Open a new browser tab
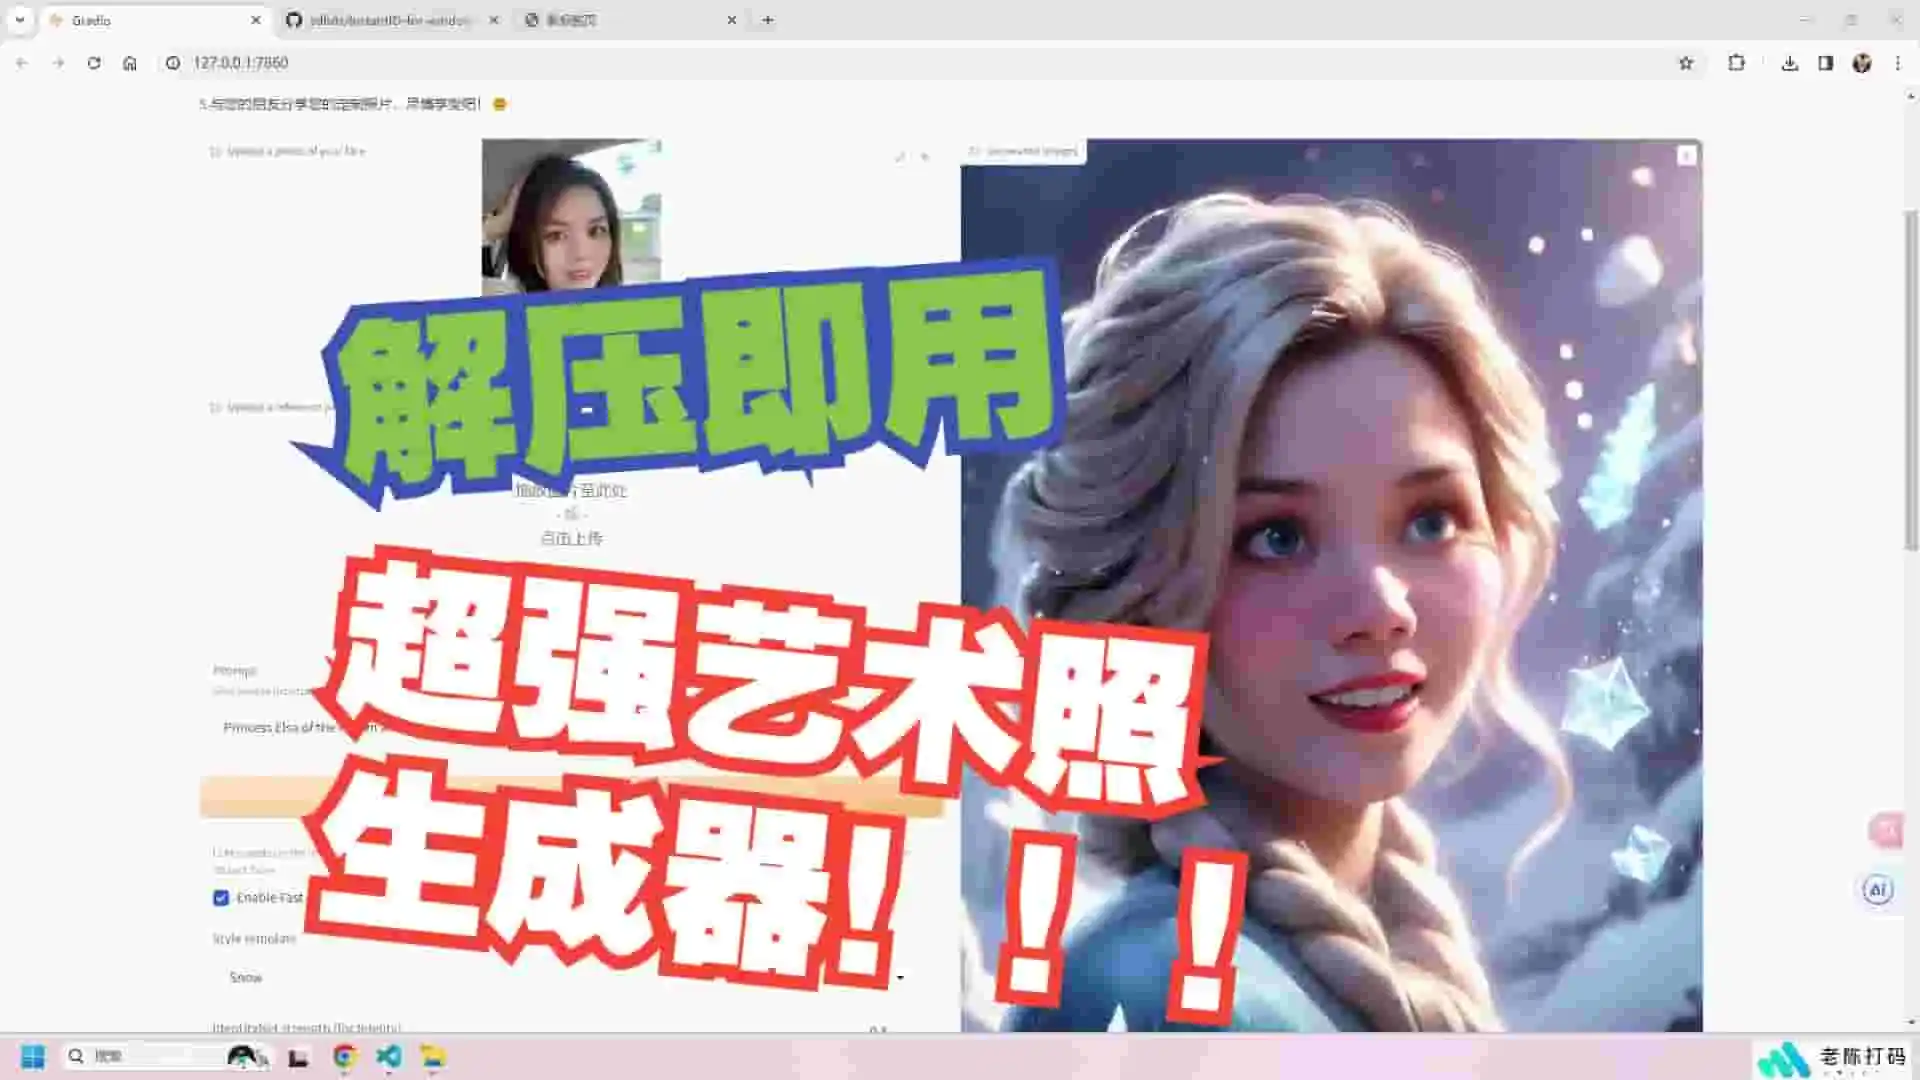 click(768, 20)
